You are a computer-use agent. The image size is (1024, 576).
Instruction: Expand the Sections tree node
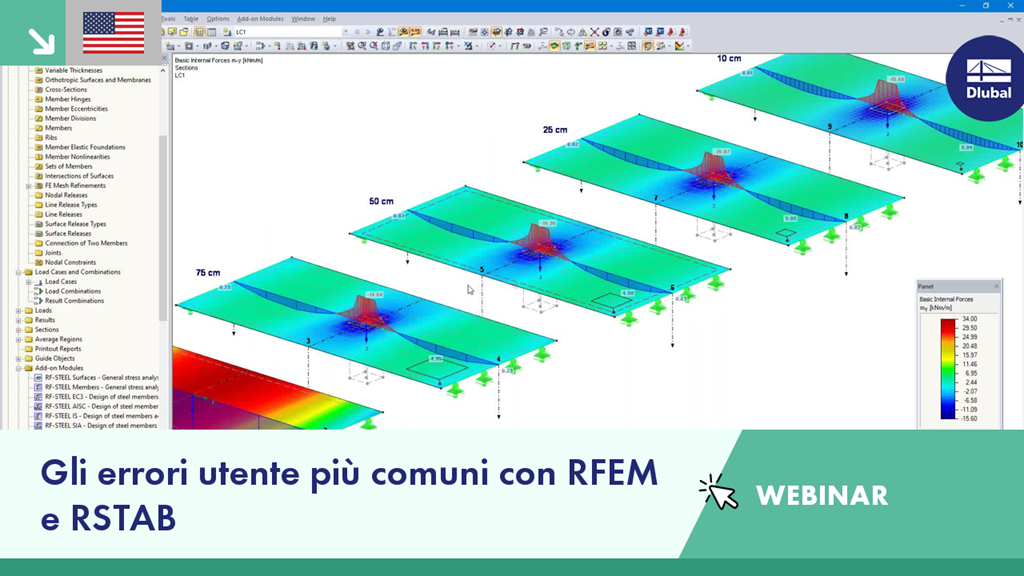pyautogui.click(x=18, y=330)
